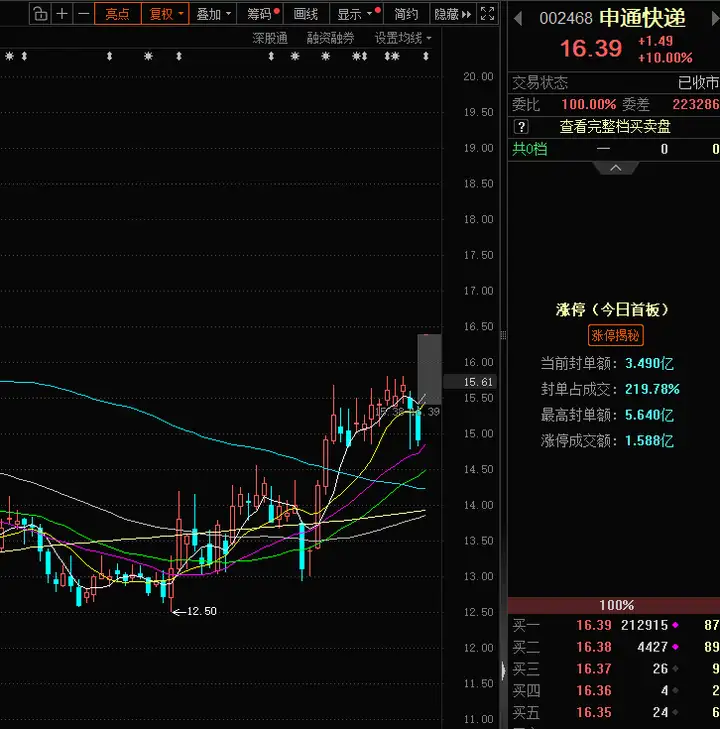Zoom in chart with plus icon
The width and height of the screenshot is (720, 729).
tap(62, 14)
